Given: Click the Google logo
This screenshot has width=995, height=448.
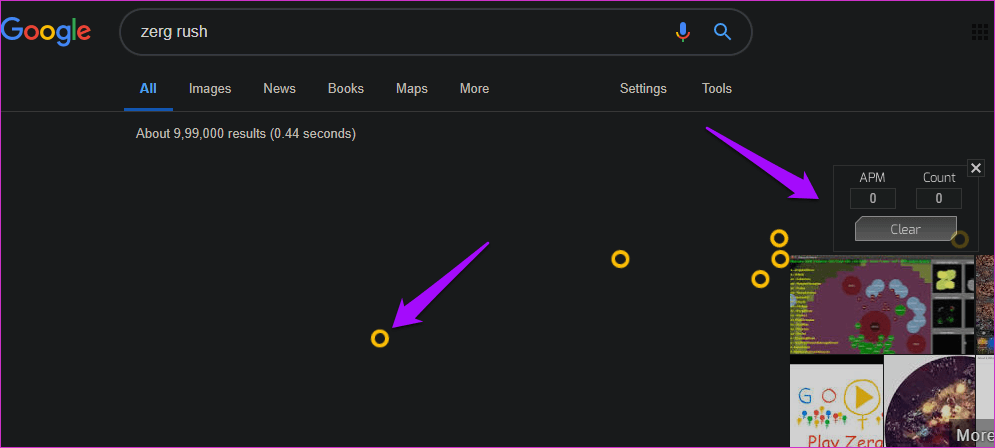Looking at the screenshot, I should click(x=46, y=31).
